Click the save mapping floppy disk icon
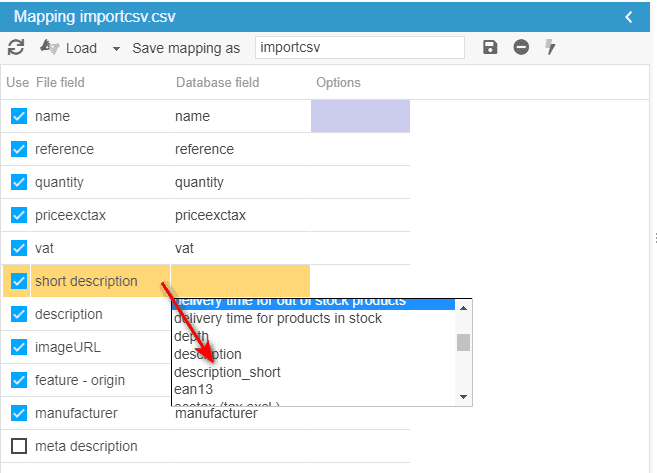Screen dimensions: 657x473 [490, 48]
